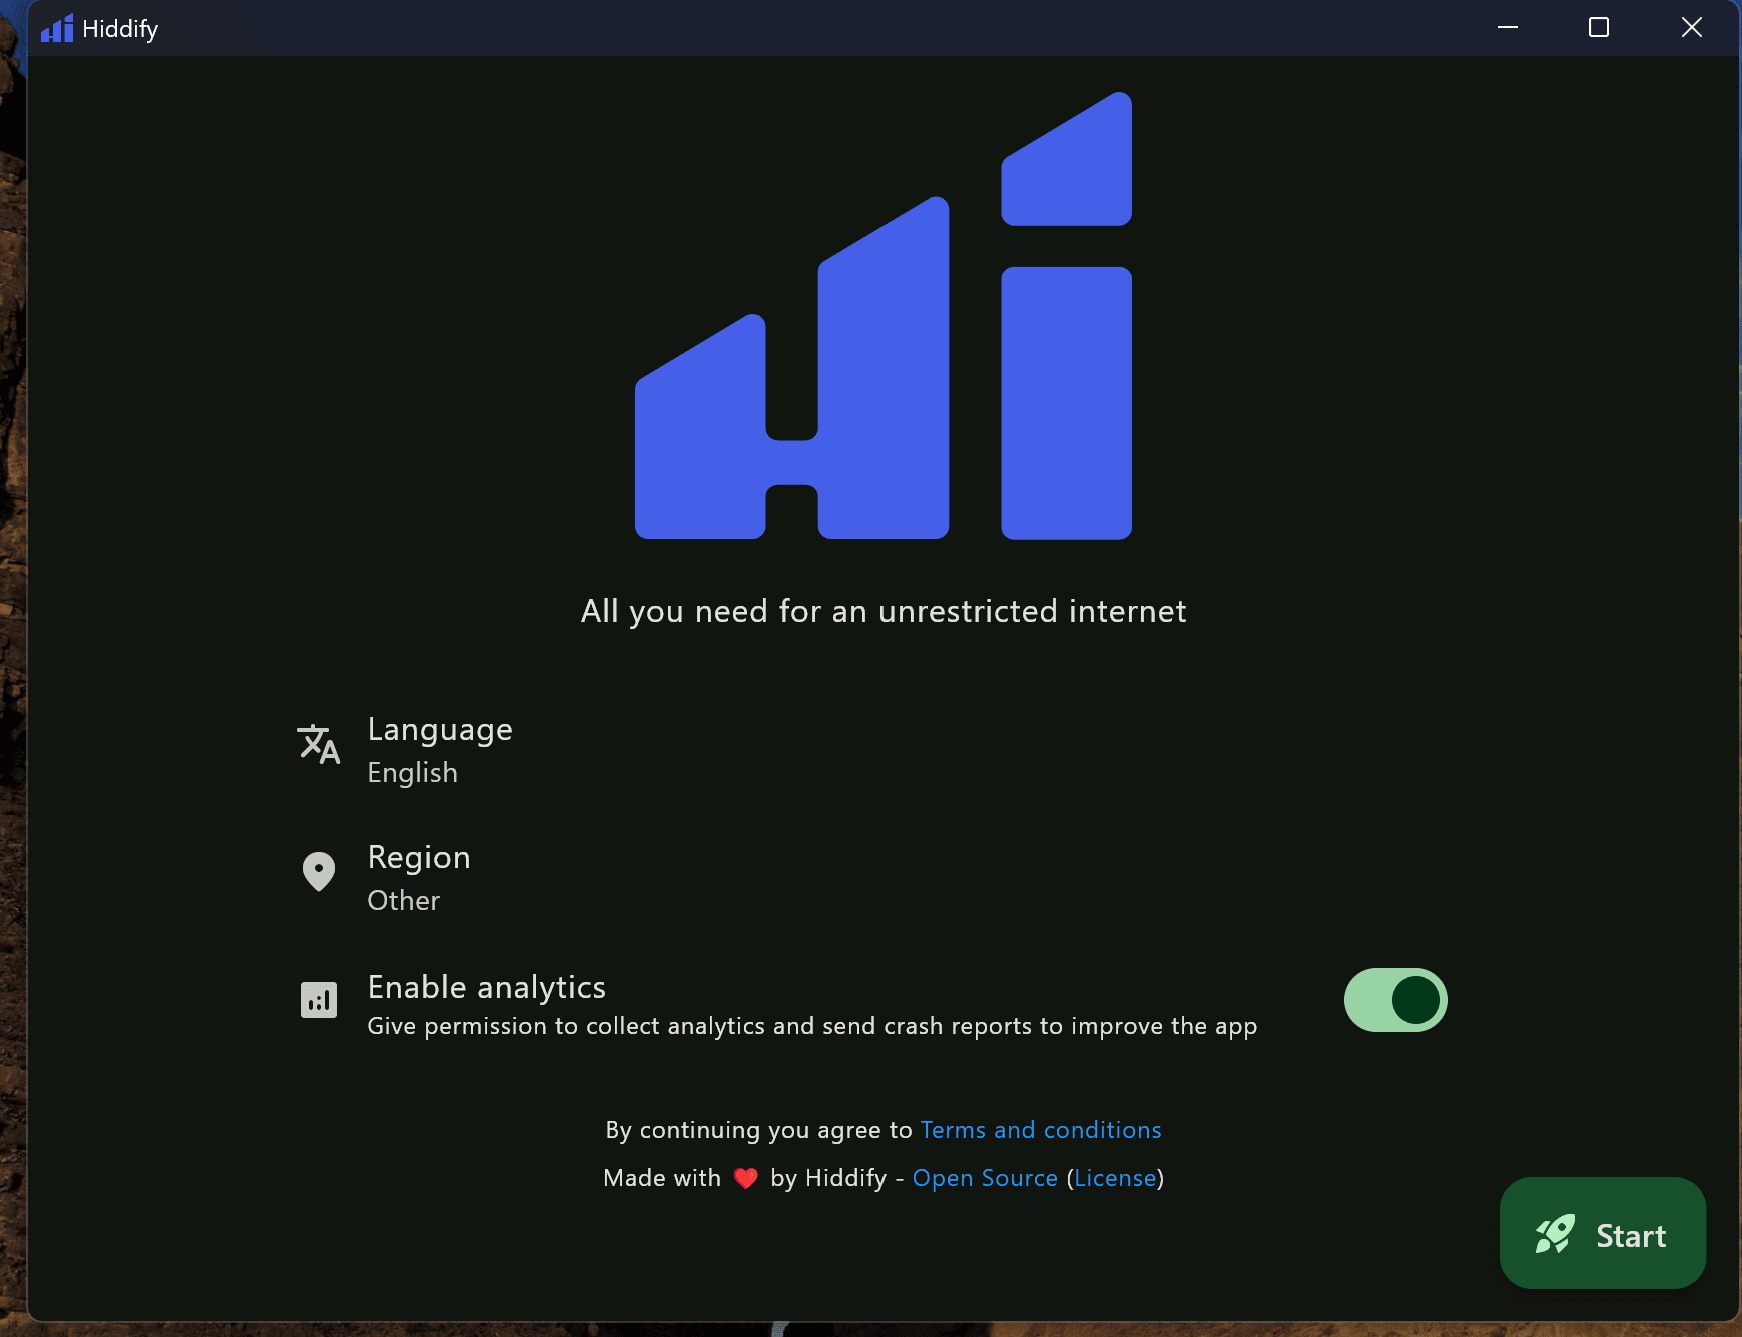The image size is (1742, 1337).
Task: Click the large Hiddify Hi logo
Action: 883,316
